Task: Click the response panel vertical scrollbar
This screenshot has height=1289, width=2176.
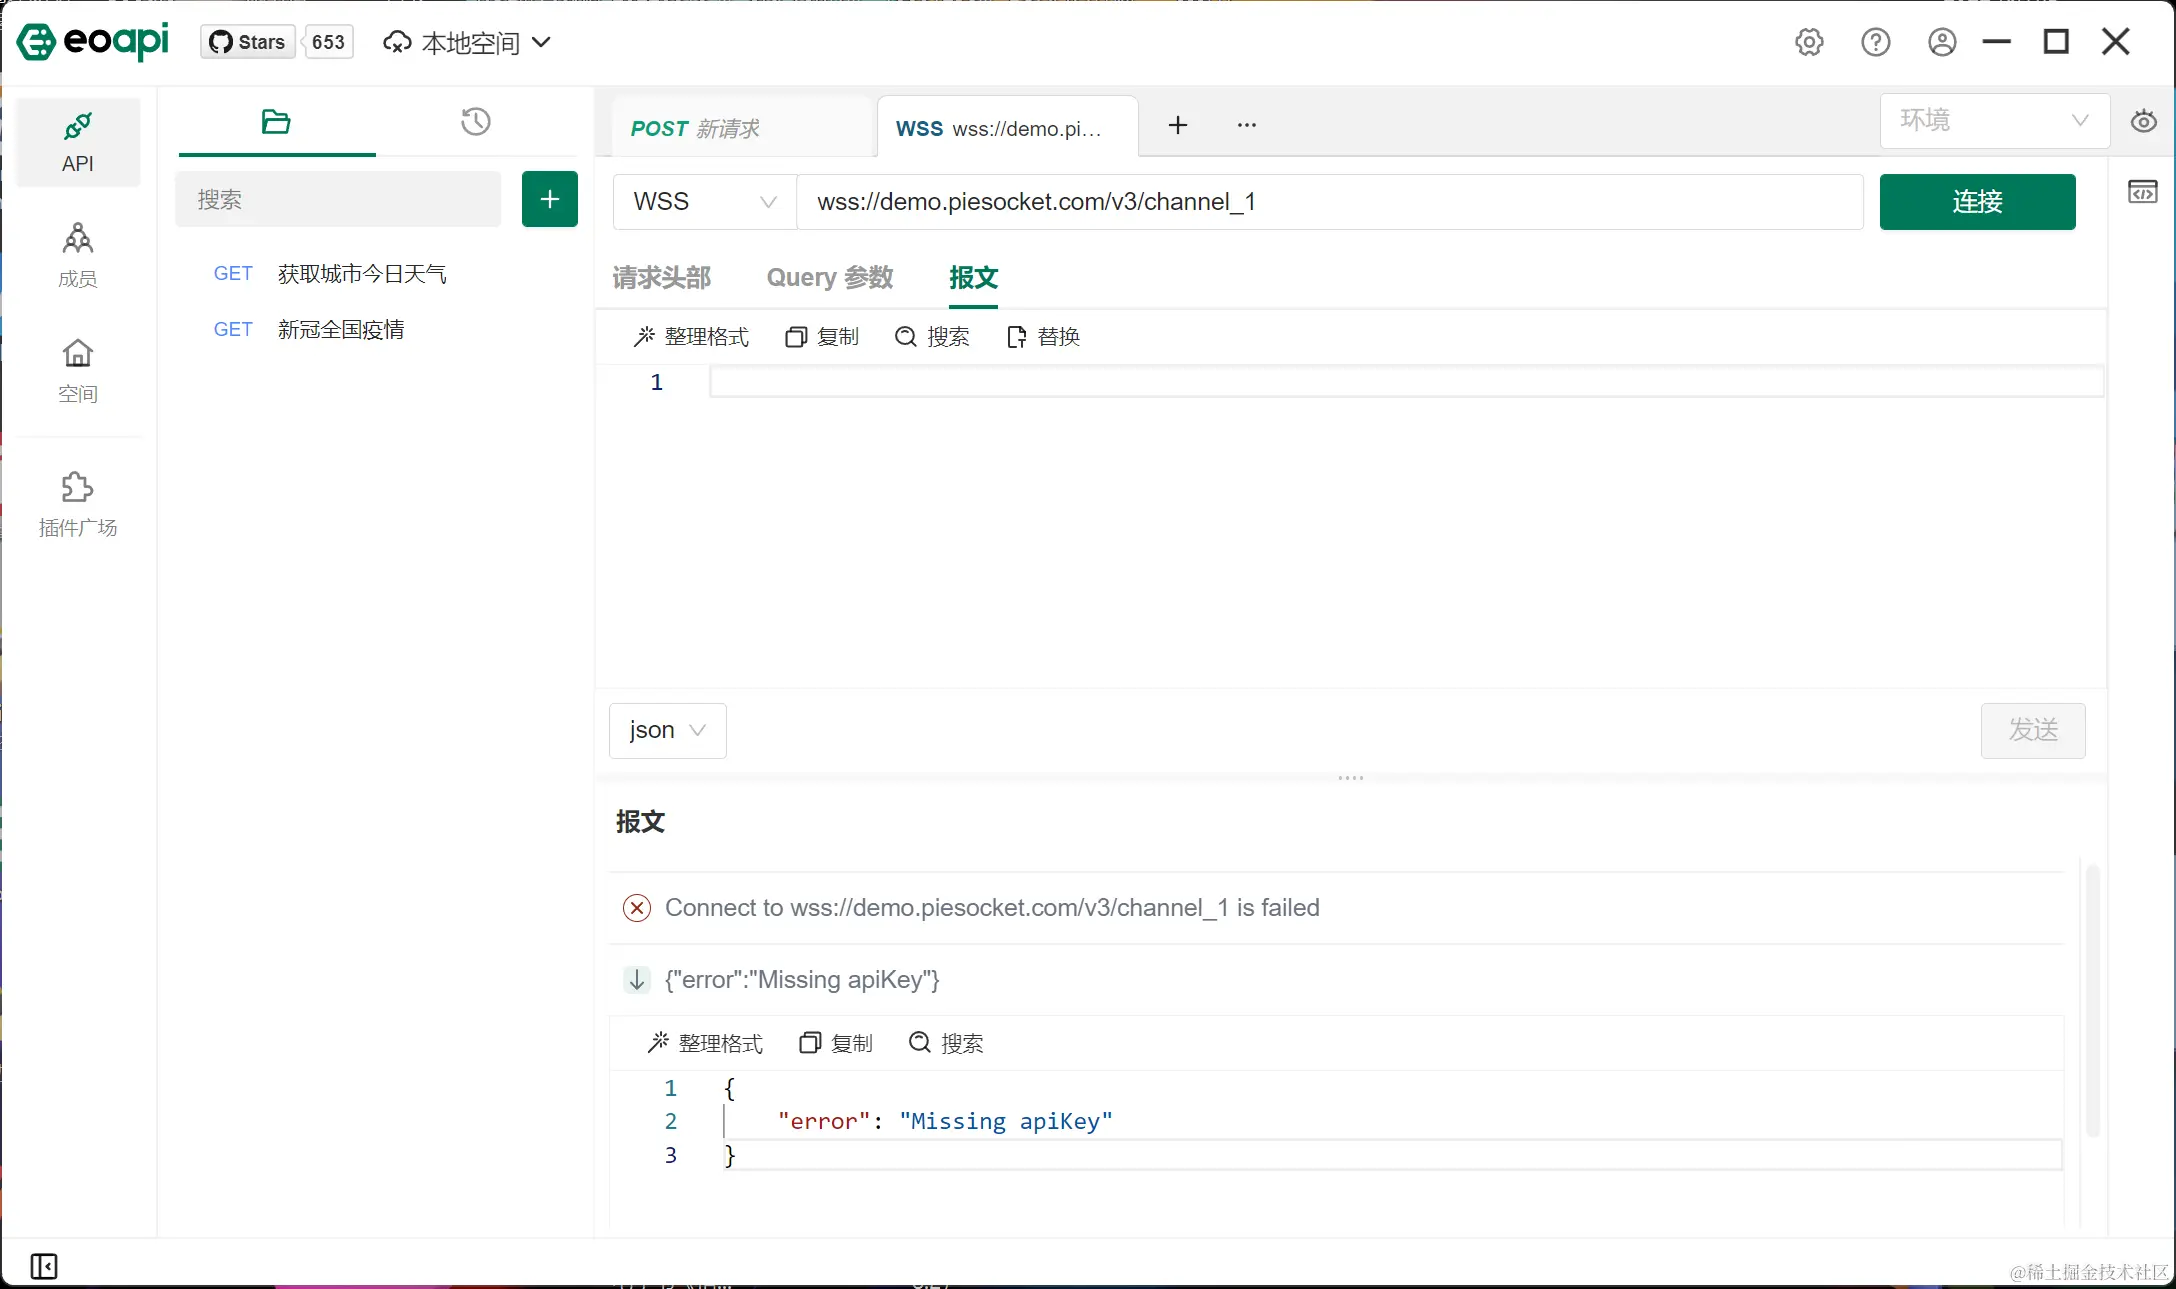Action: coord(2092,1000)
